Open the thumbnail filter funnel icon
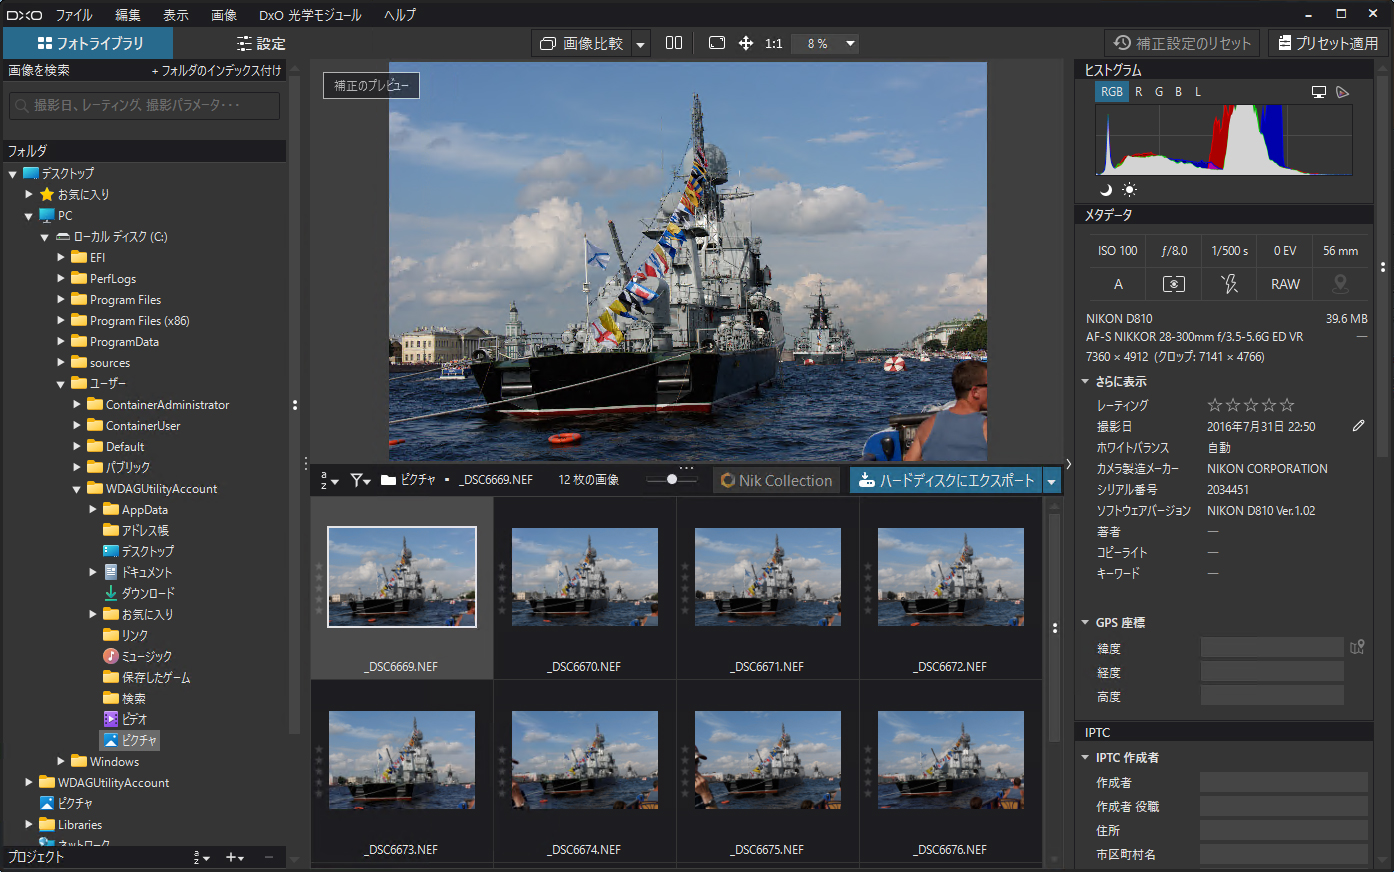This screenshot has width=1394, height=872. 358,481
